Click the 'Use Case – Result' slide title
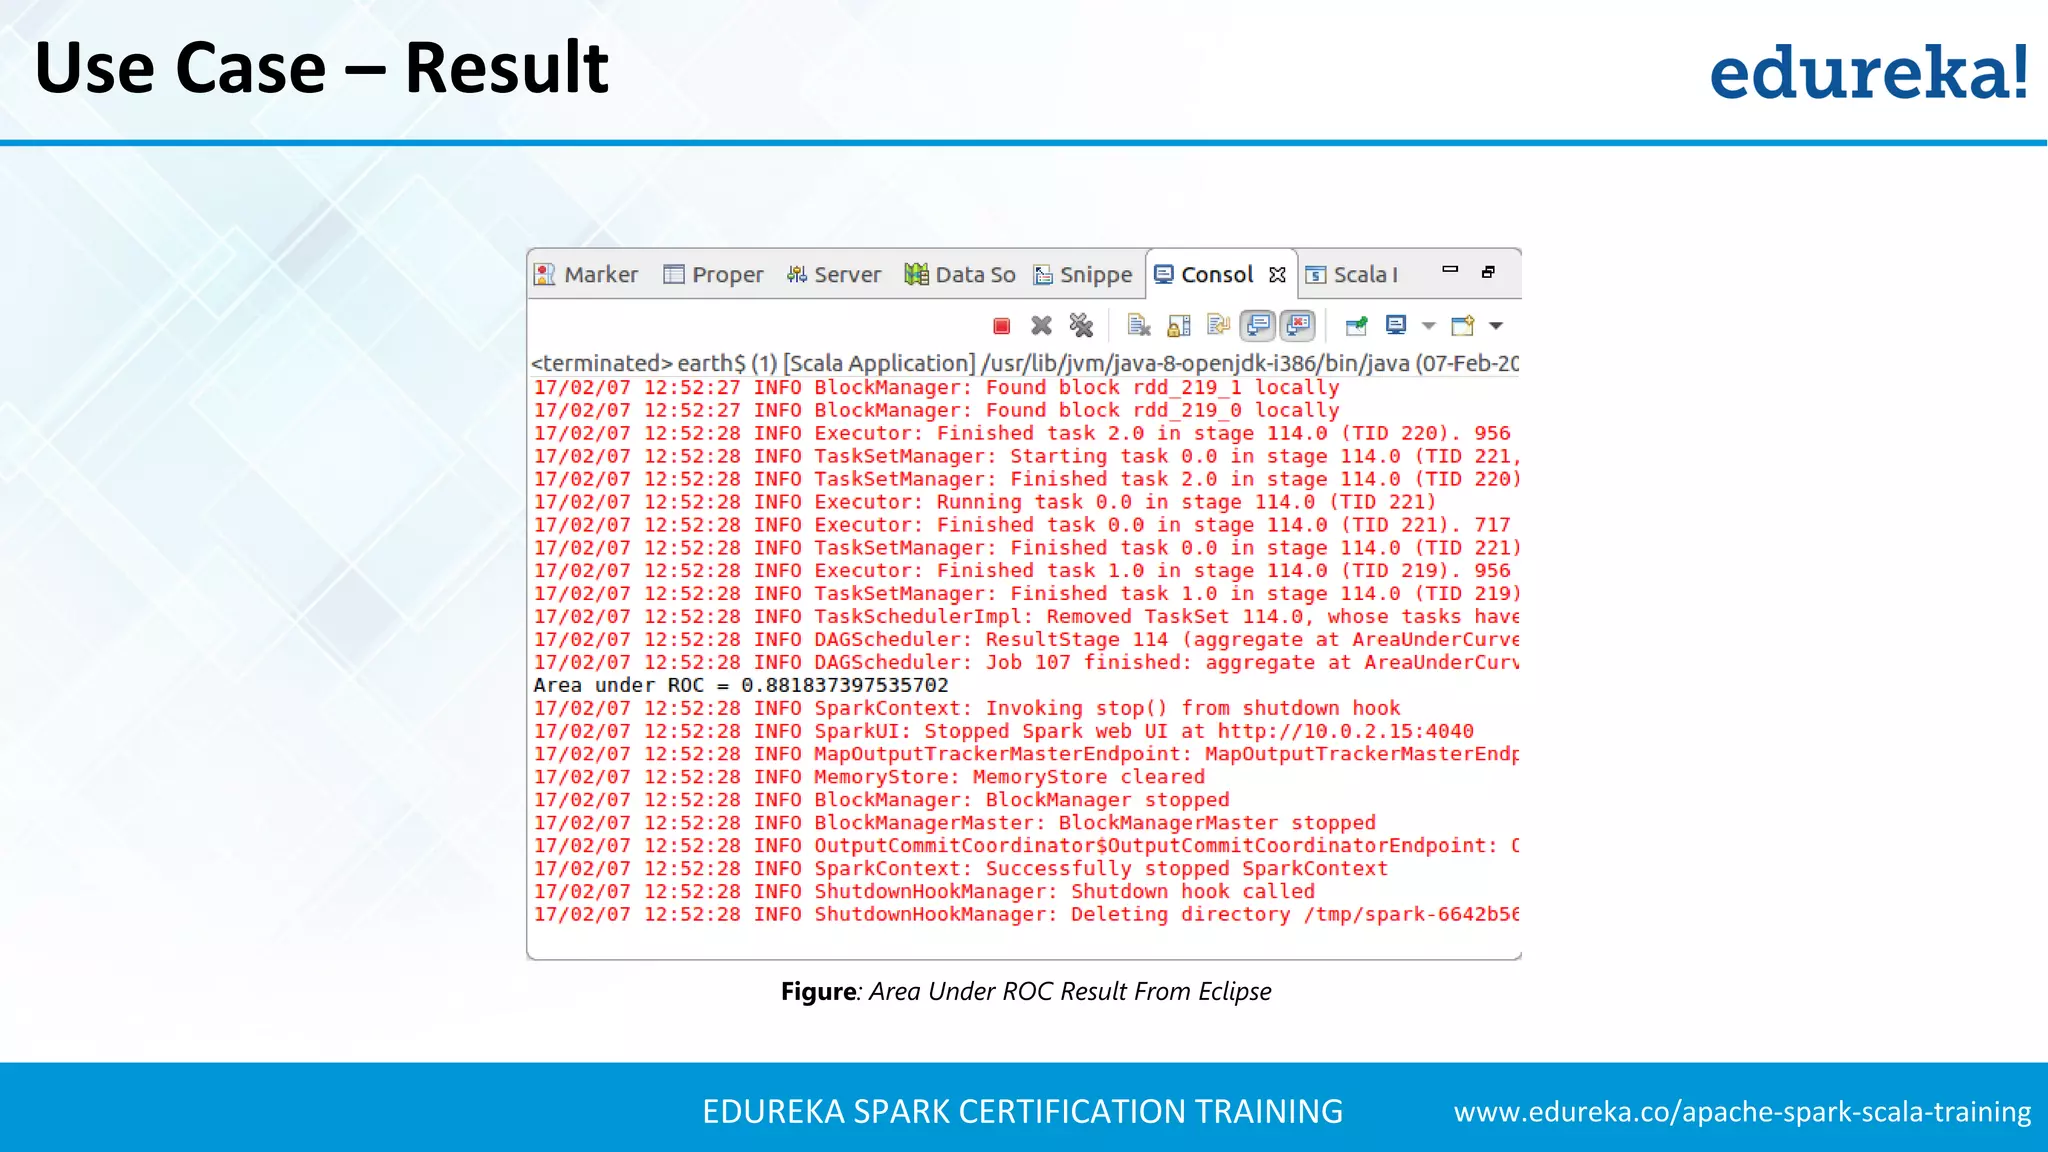2048x1152 pixels. (322, 68)
